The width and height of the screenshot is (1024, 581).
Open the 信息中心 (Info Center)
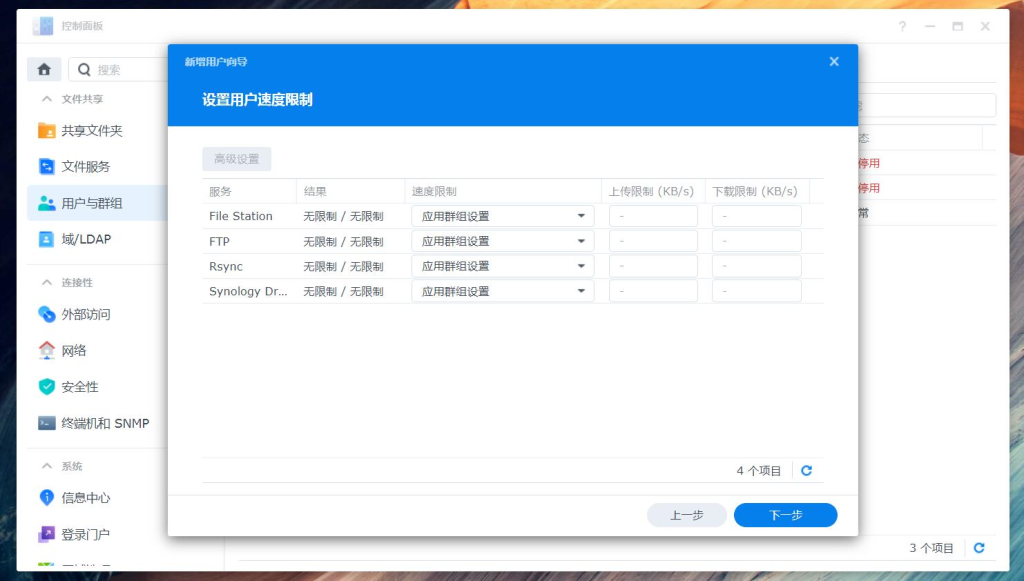(x=80, y=497)
